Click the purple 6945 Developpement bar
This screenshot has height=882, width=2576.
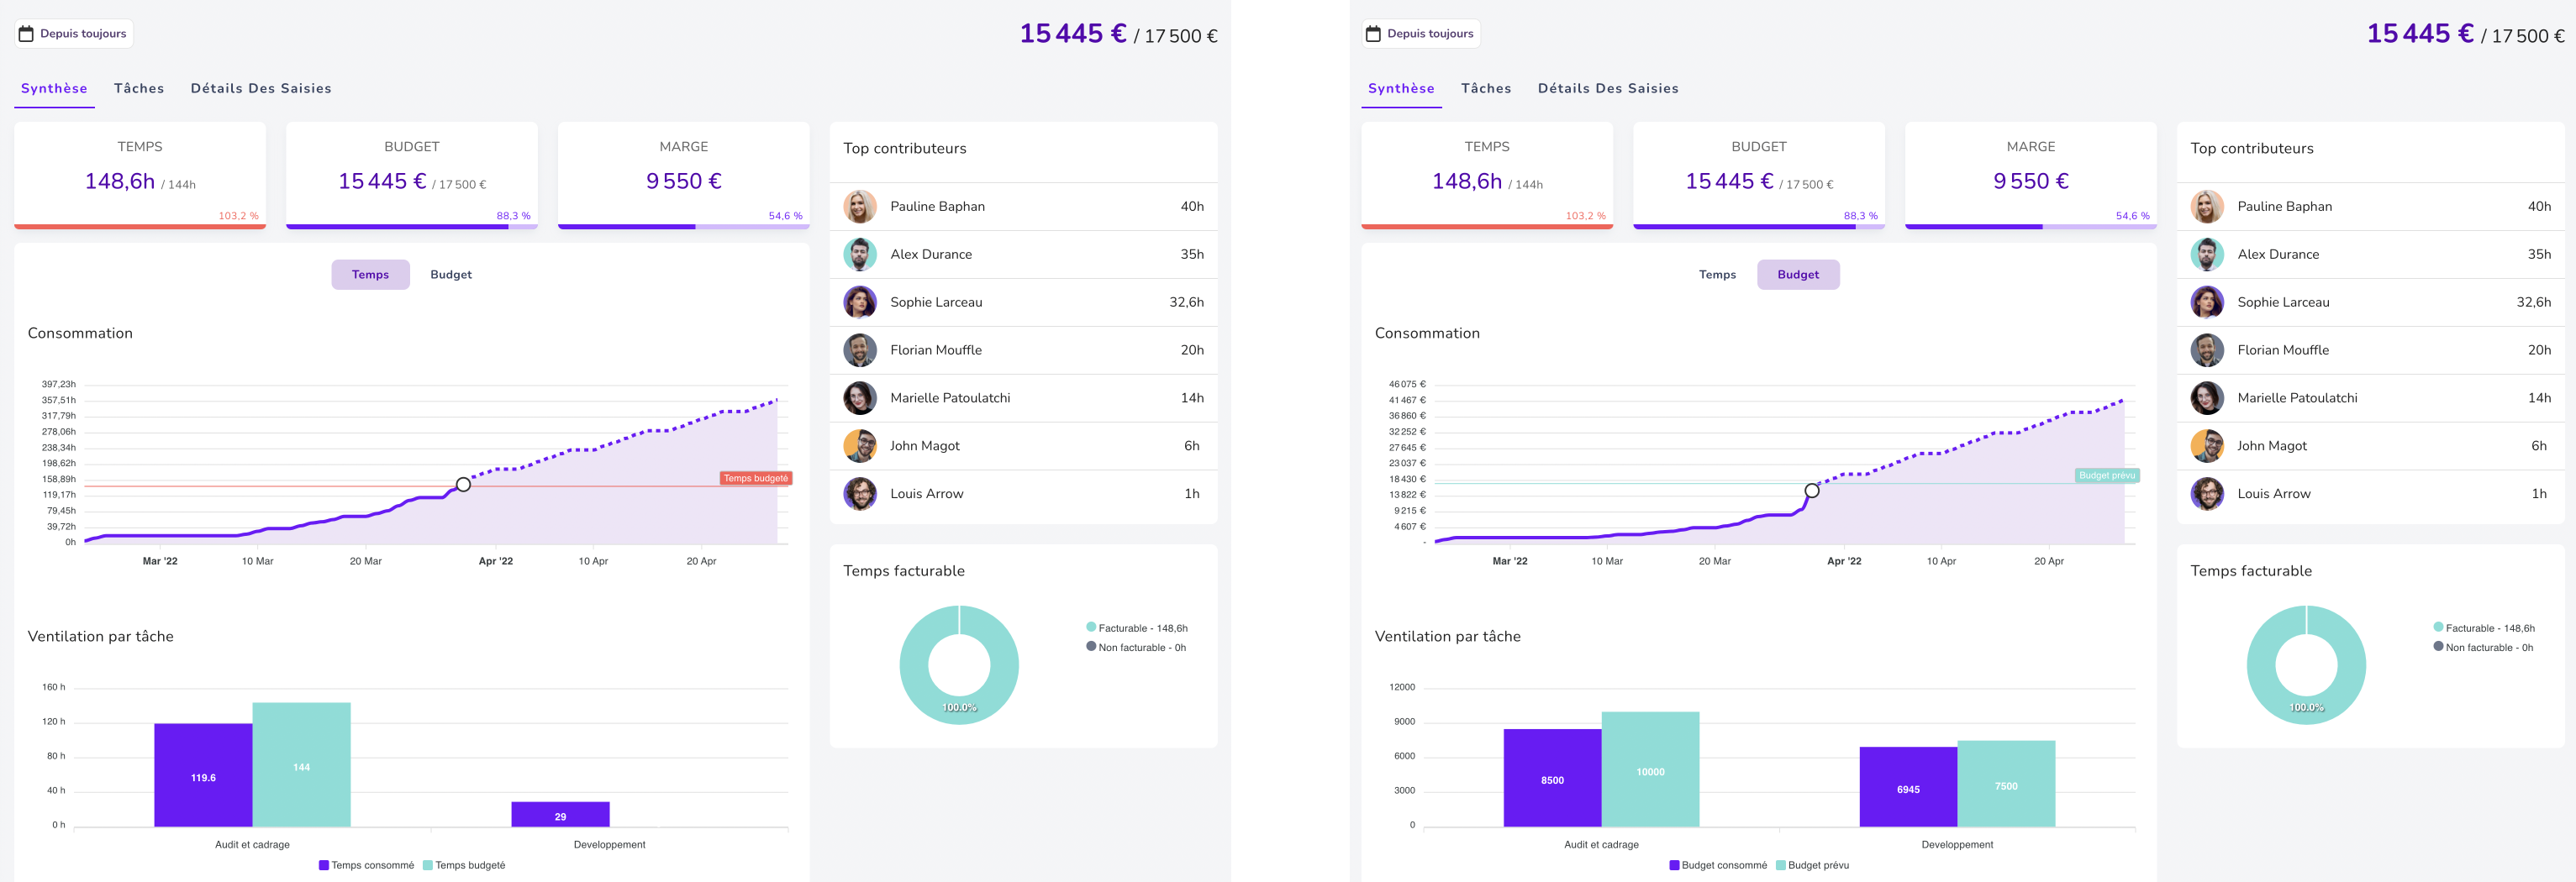click(x=1908, y=787)
